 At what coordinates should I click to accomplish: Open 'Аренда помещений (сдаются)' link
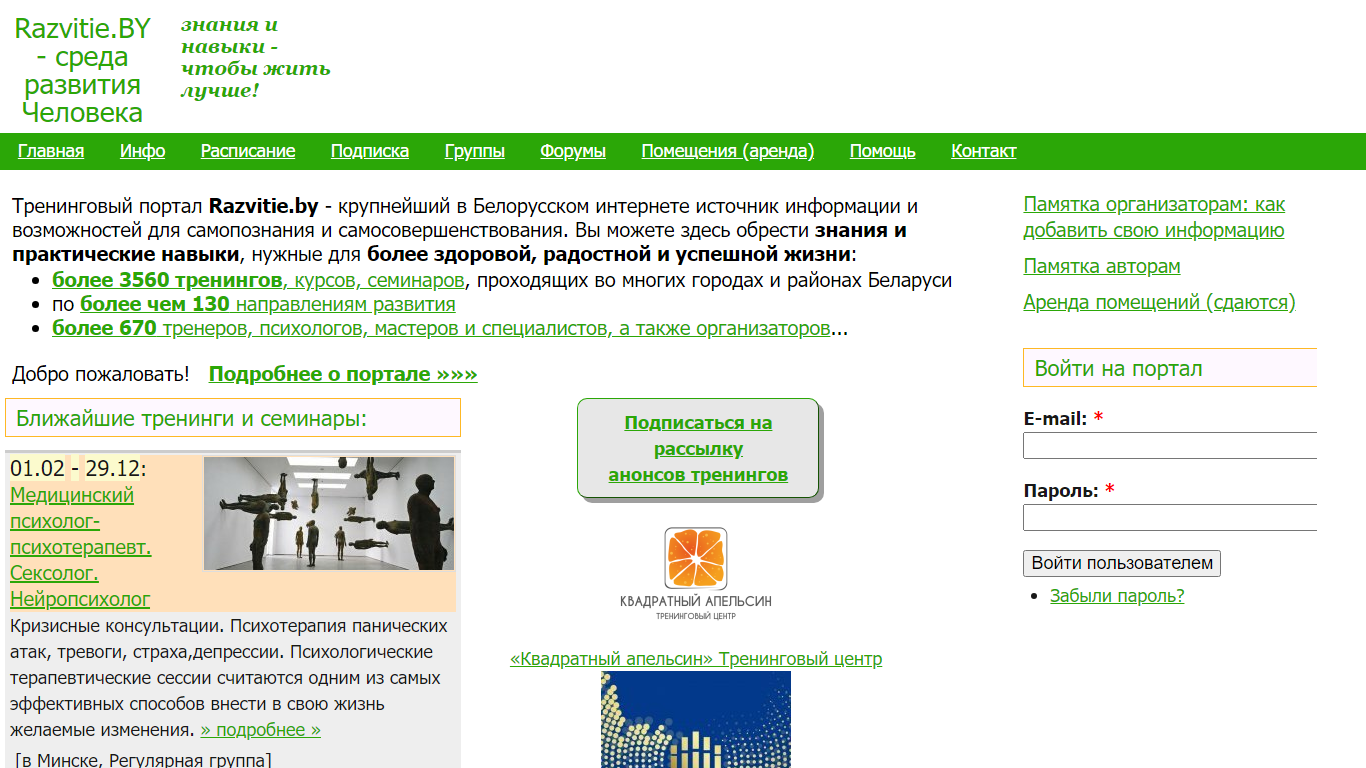[1159, 302]
